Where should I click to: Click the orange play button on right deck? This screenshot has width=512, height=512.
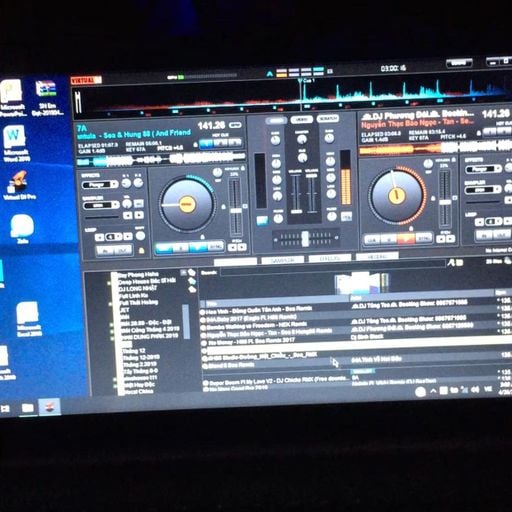406,238
